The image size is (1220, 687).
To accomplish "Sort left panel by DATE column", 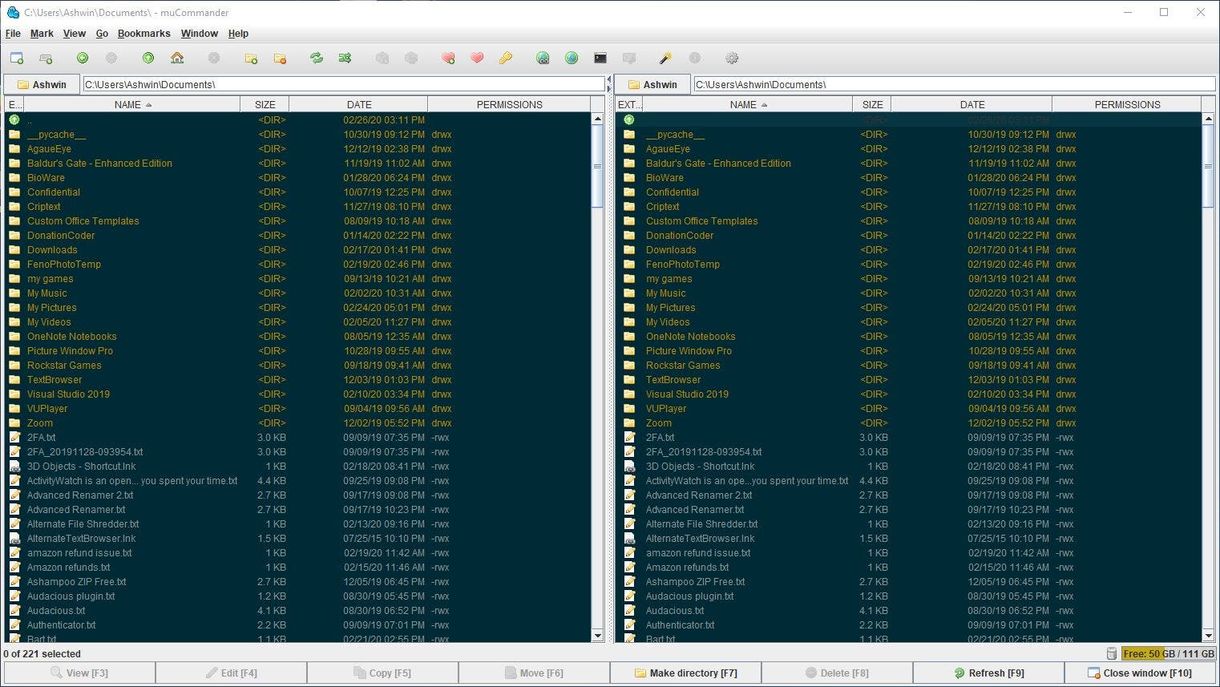I will 359,104.
